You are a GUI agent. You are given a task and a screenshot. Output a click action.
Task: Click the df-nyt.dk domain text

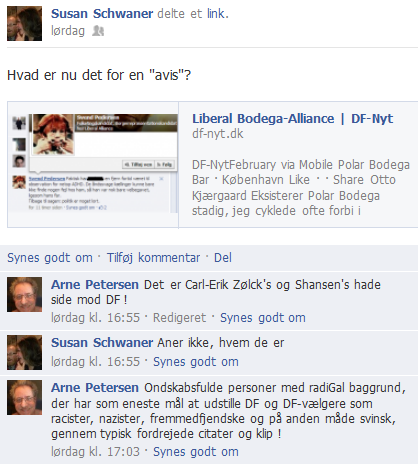(218, 134)
